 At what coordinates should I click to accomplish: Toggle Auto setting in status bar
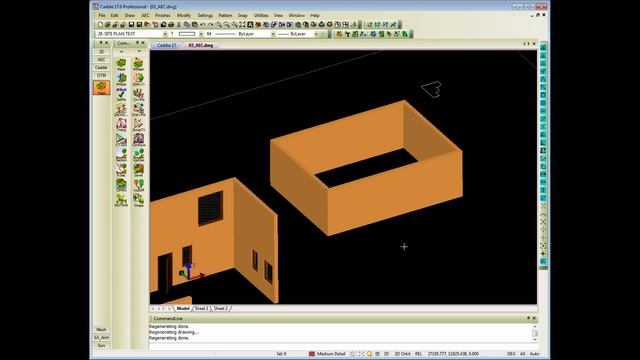tap(534, 354)
